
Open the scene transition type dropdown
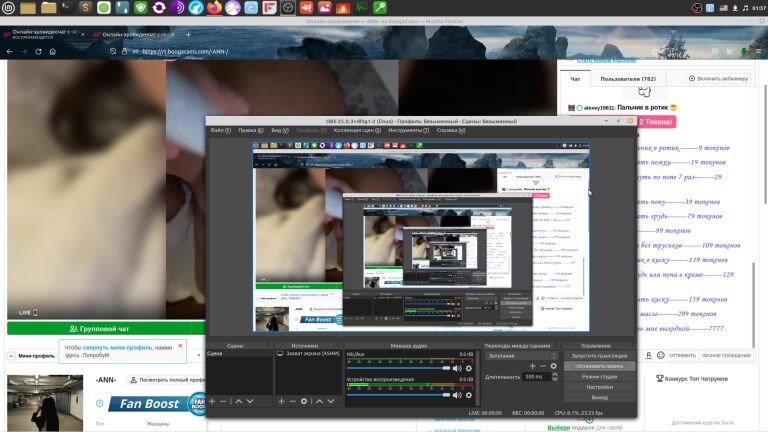point(520,355)
